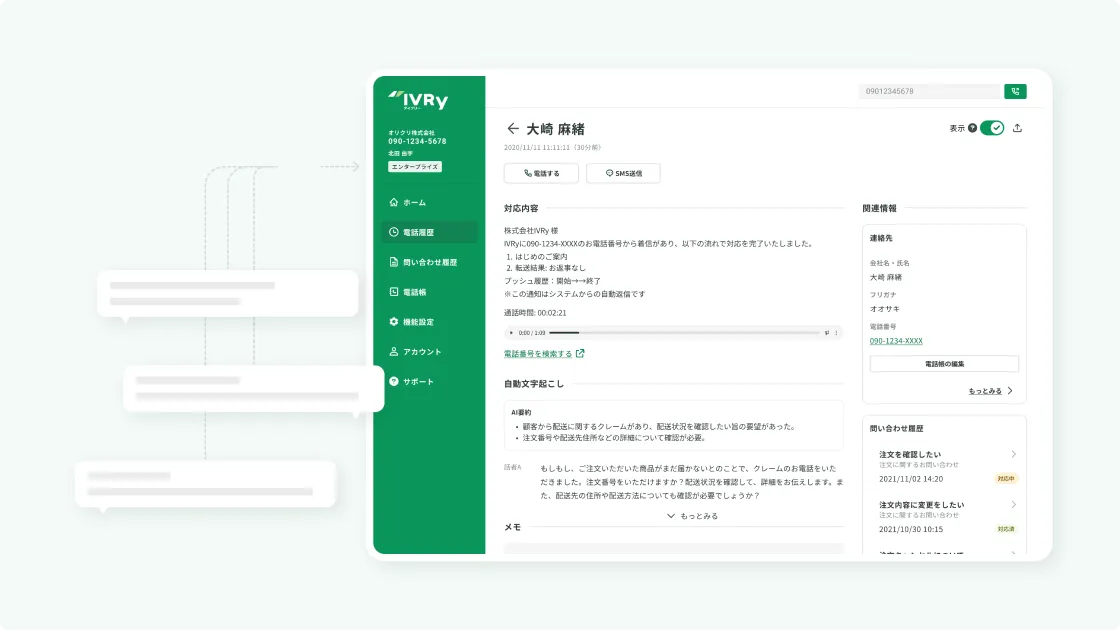Go back using the arrow beside 大崎 麻緒
Image resolution: width=1120 pixels, height=631 pixels.
513,129
